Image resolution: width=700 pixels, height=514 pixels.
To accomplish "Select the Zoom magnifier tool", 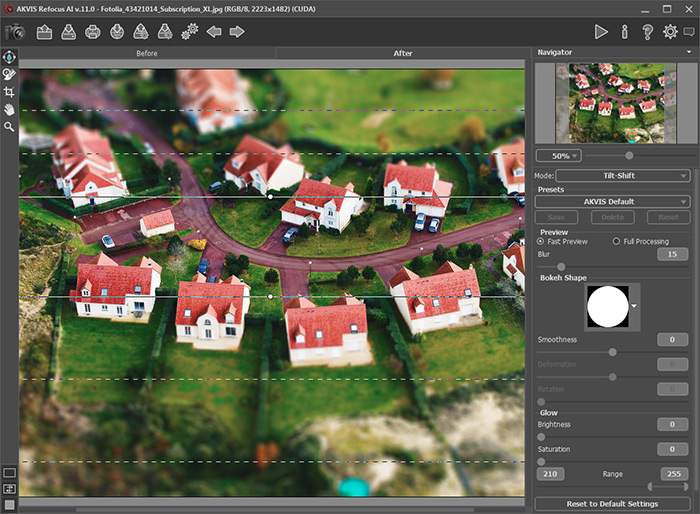I will tap(9, 127).
